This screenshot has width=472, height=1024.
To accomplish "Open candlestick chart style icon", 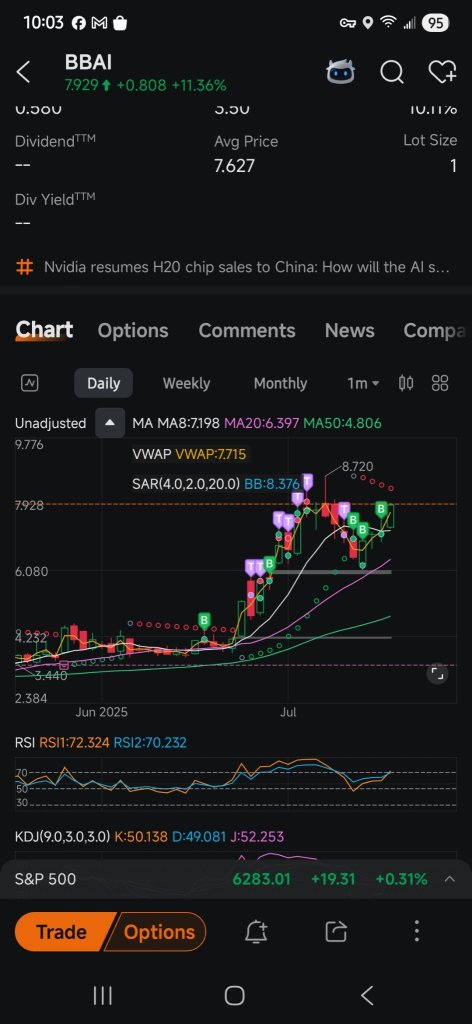I will (x=406, y=383).
